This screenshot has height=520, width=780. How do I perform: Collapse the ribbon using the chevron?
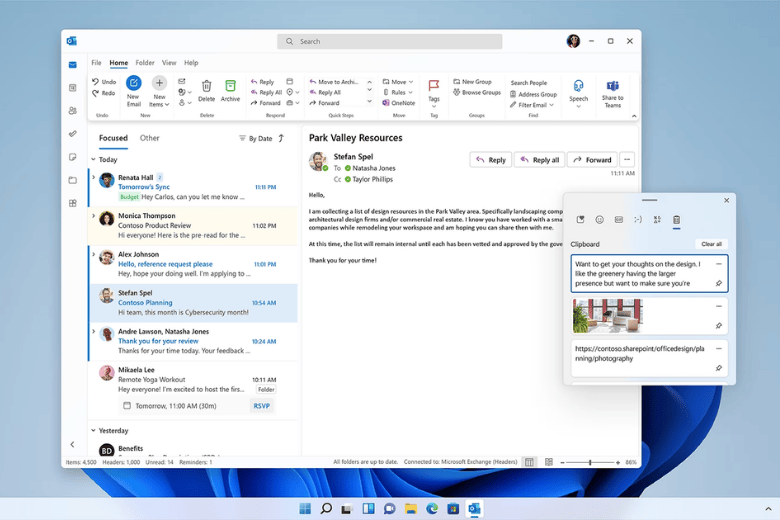pyautogui.click(x=634, y=116)
